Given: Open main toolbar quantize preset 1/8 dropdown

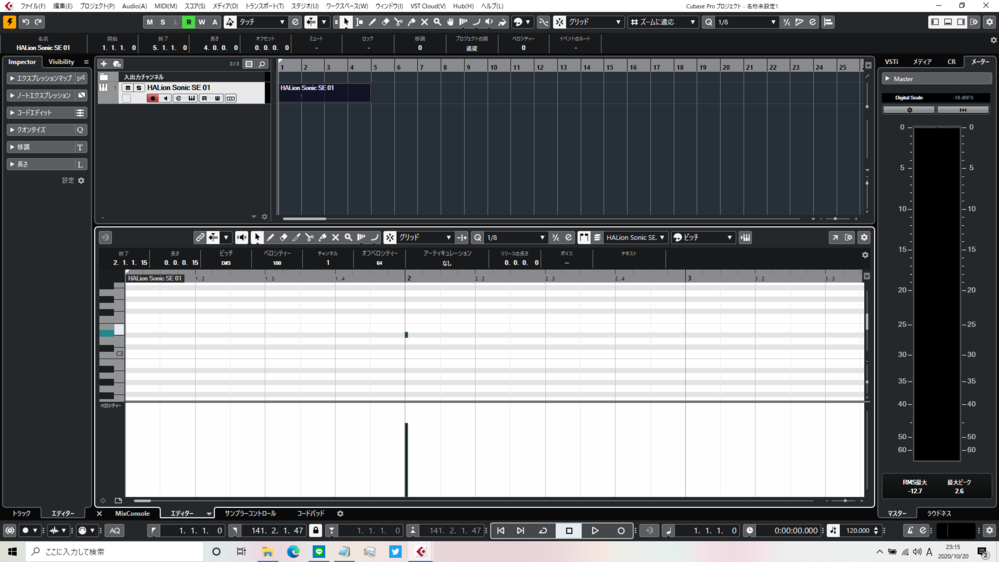Looking at the screenshot, I should (x=746, y=22).
